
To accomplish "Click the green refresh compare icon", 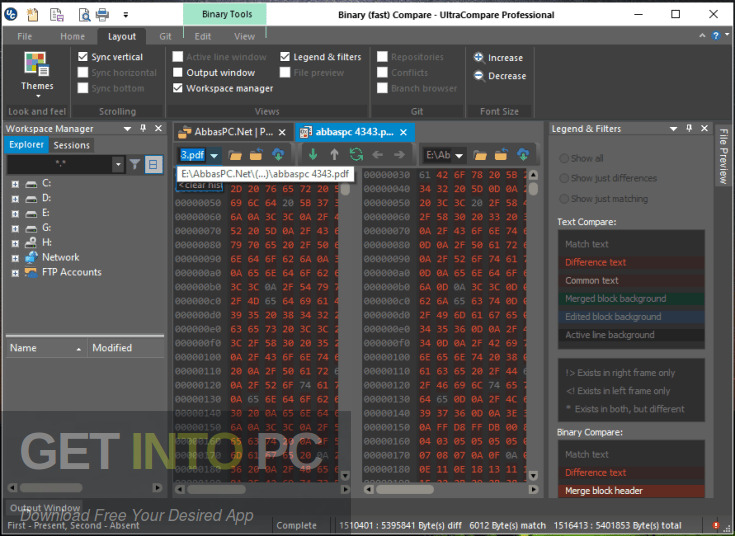I will (356, 154).
